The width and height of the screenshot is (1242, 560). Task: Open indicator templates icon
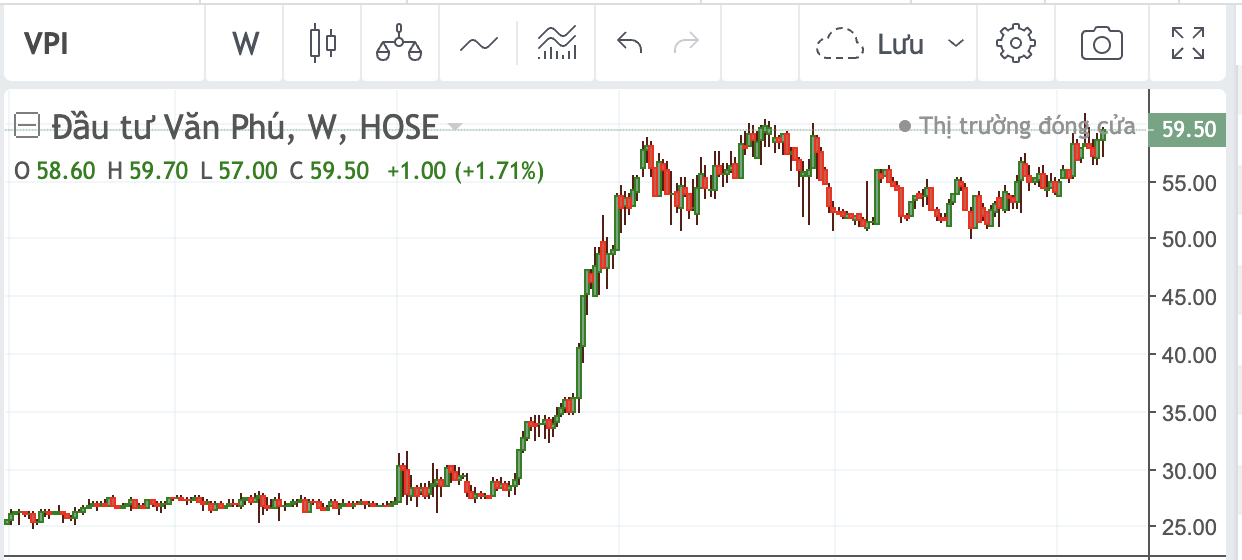[557, 44]
